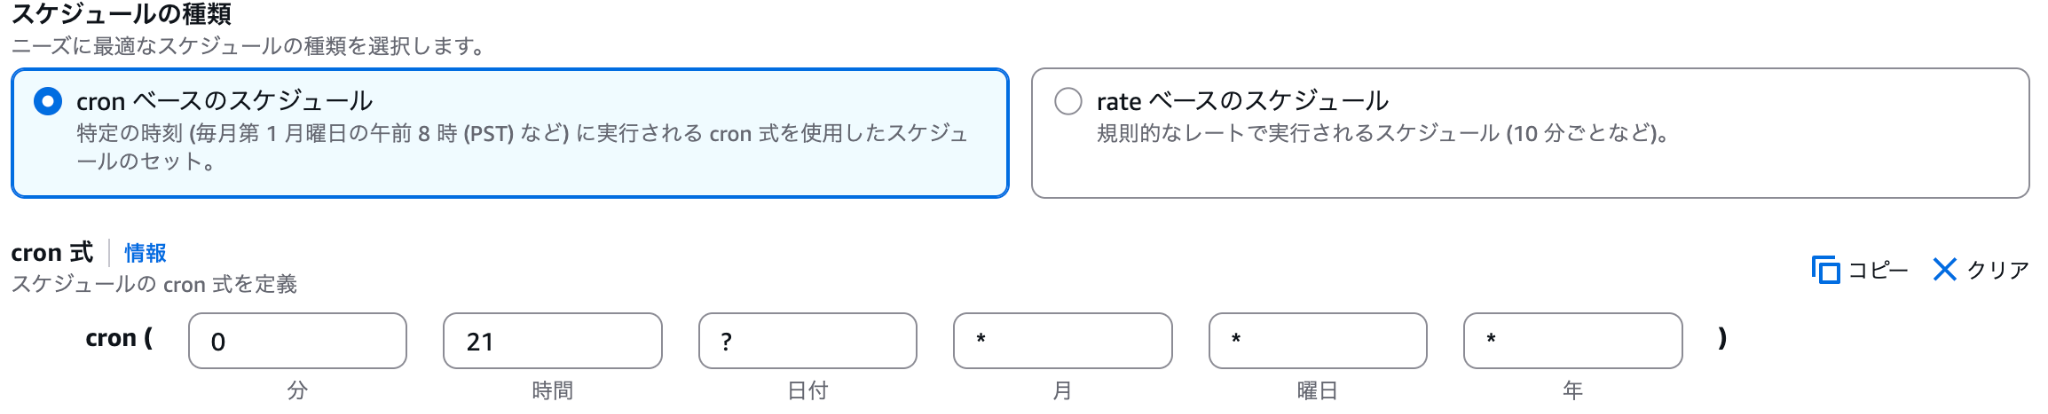The width and height of the screenshot is (2048, 414).
Task: Click the 分 label below the minute field
Action: click(x=297, y=390)
